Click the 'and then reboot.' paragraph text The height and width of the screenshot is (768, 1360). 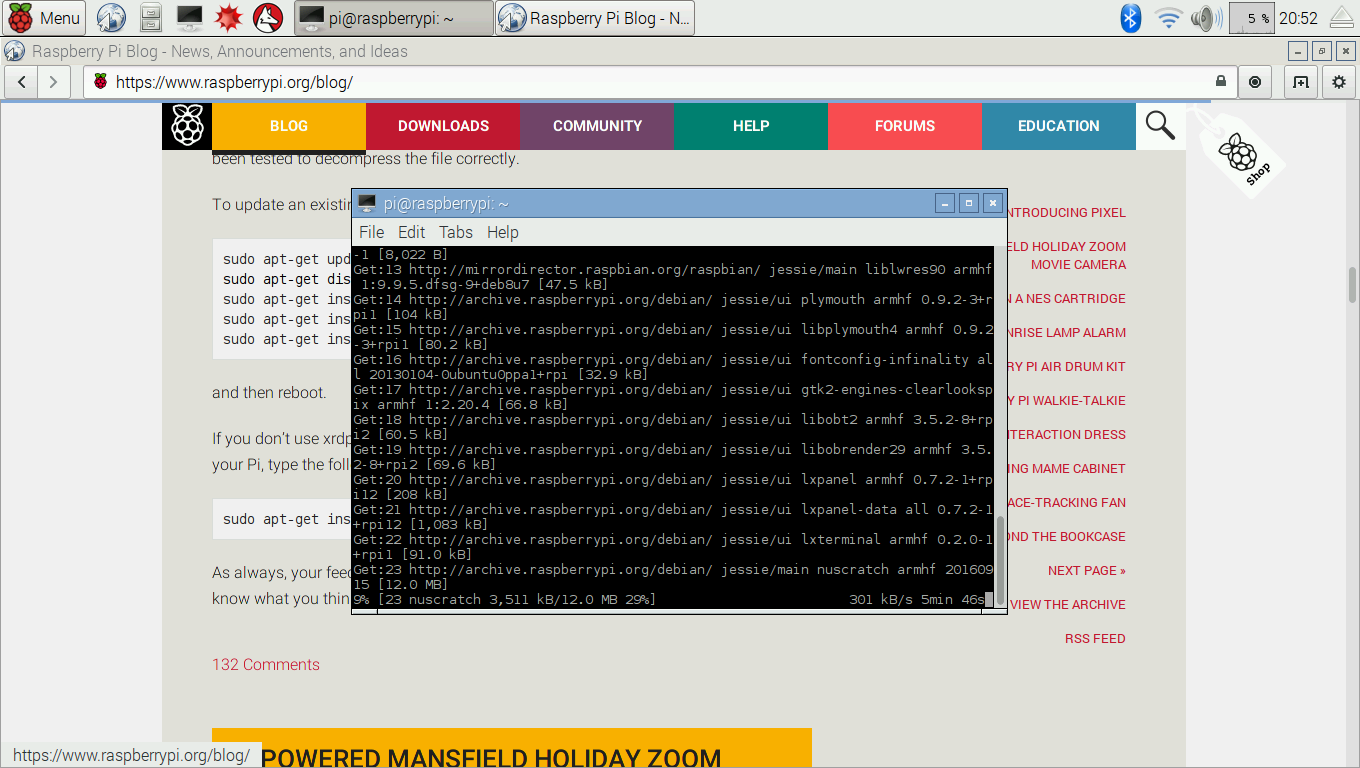click(x=269, y=393)
